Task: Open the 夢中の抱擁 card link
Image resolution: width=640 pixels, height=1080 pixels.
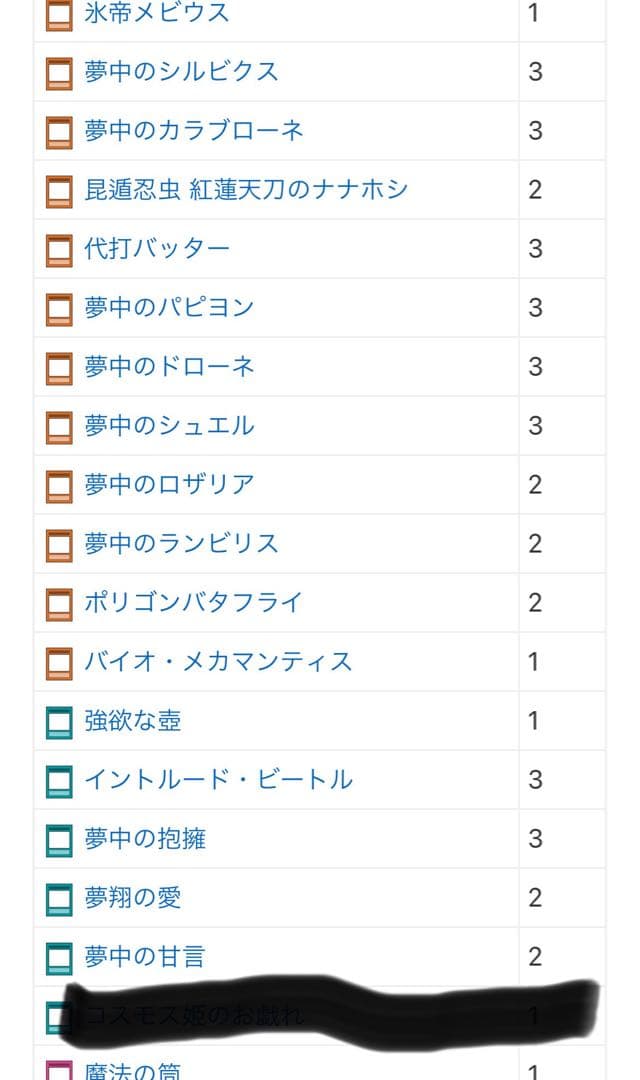Action: coord(145,839)
